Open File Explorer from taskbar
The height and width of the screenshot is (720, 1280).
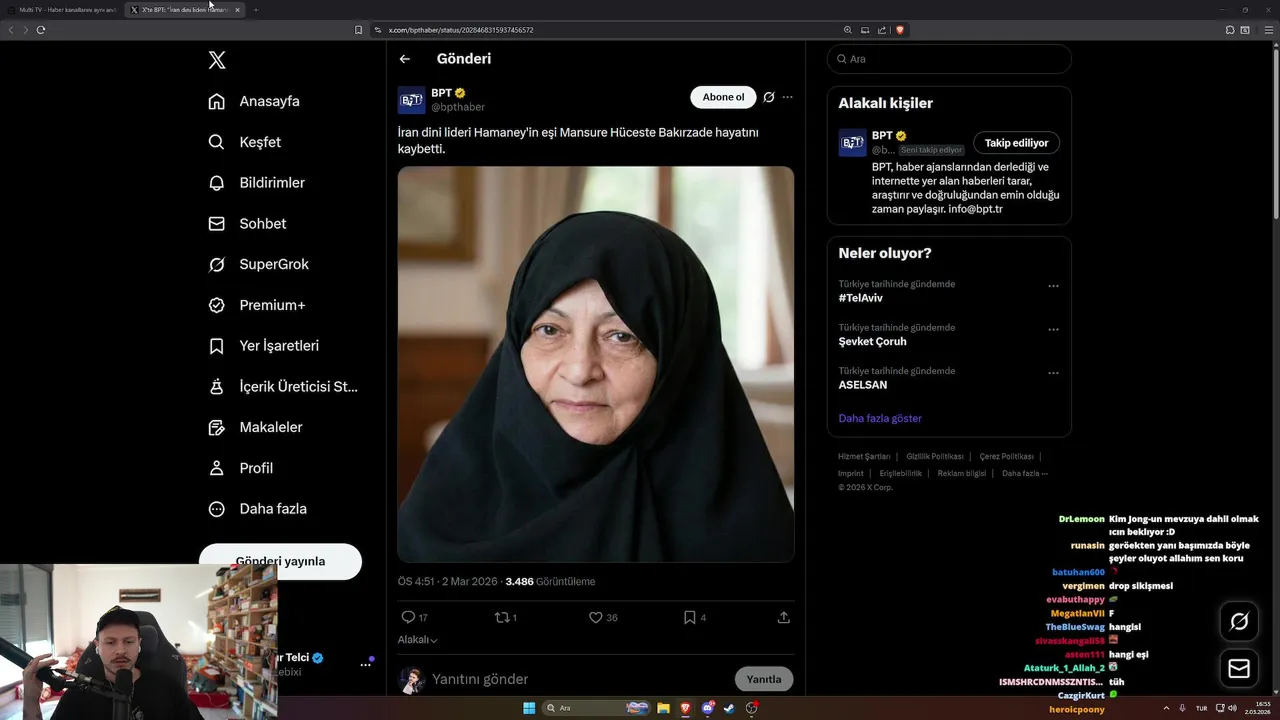pos(663,708)
